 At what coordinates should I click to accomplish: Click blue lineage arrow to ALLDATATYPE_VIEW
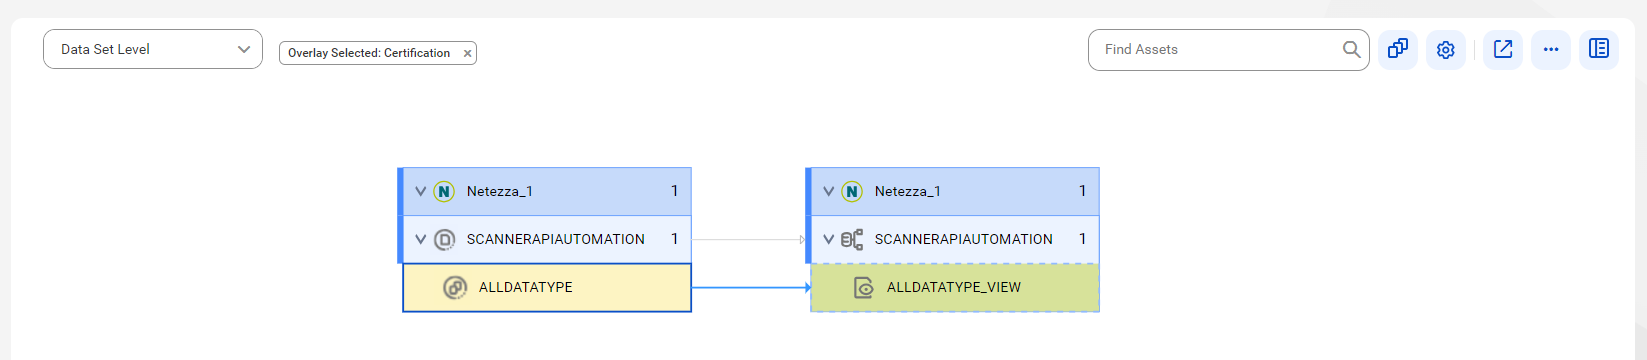(751, 287)
